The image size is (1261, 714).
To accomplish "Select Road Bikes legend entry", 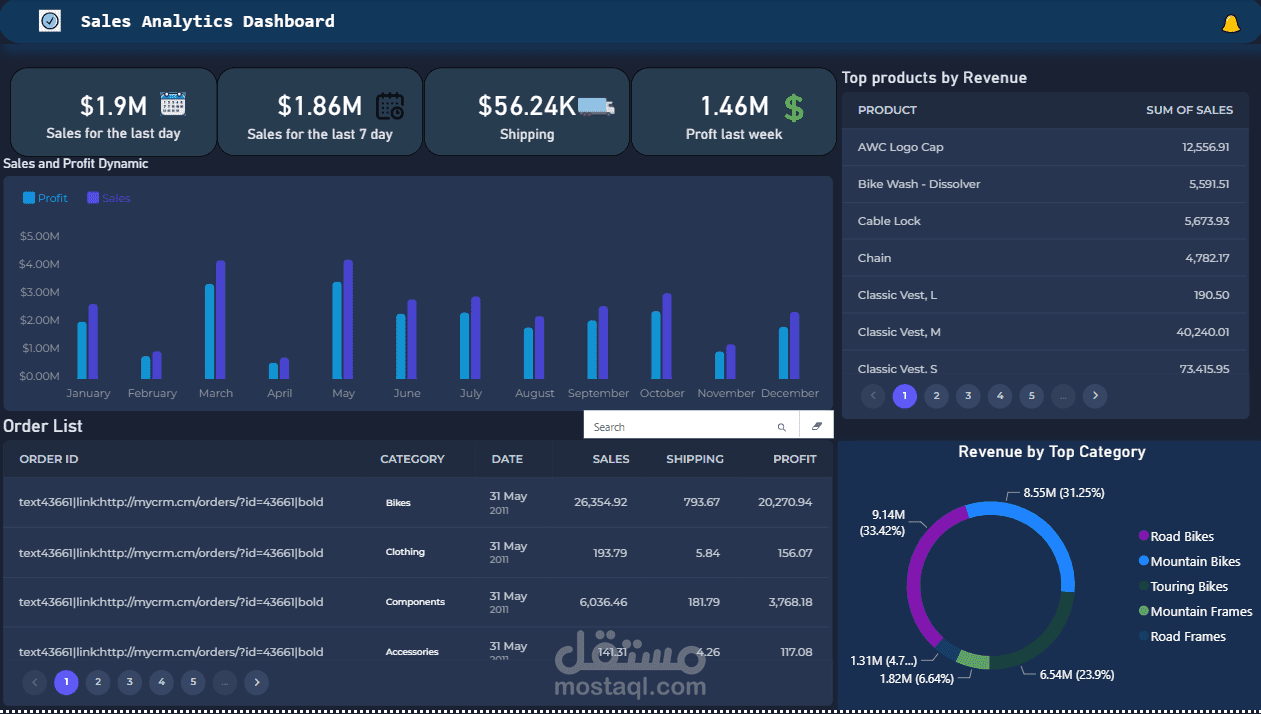I will tap(1177, 537).
